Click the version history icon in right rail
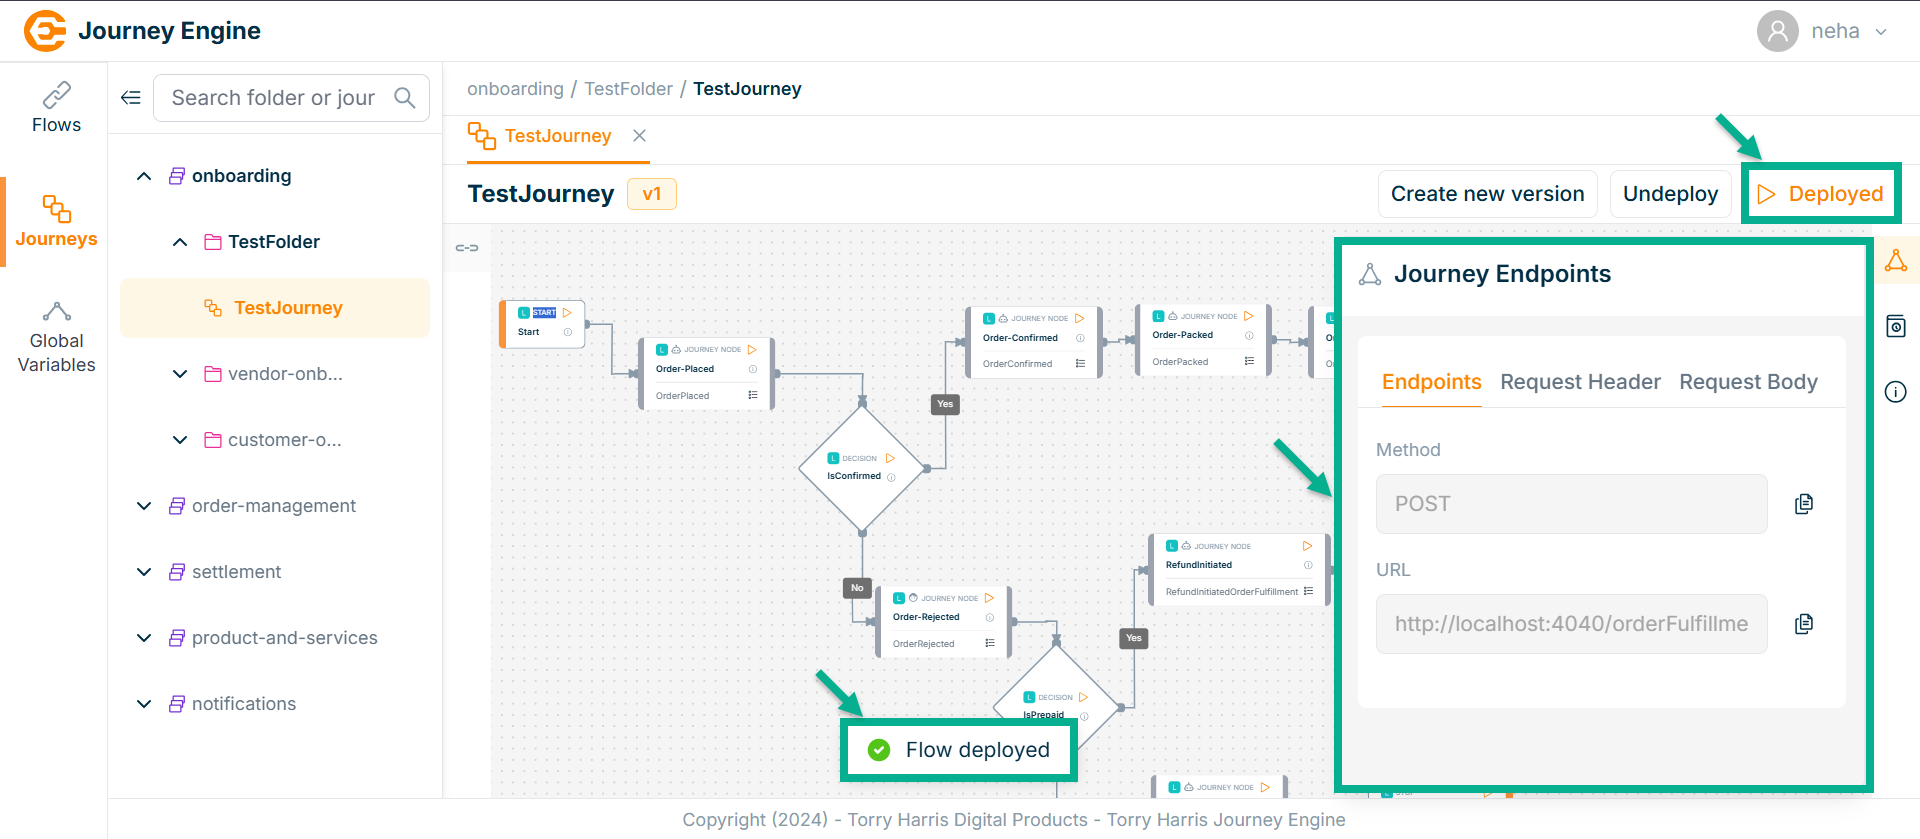The width and height of the screenshot is (1920, 839). (x=1895, y=326)
